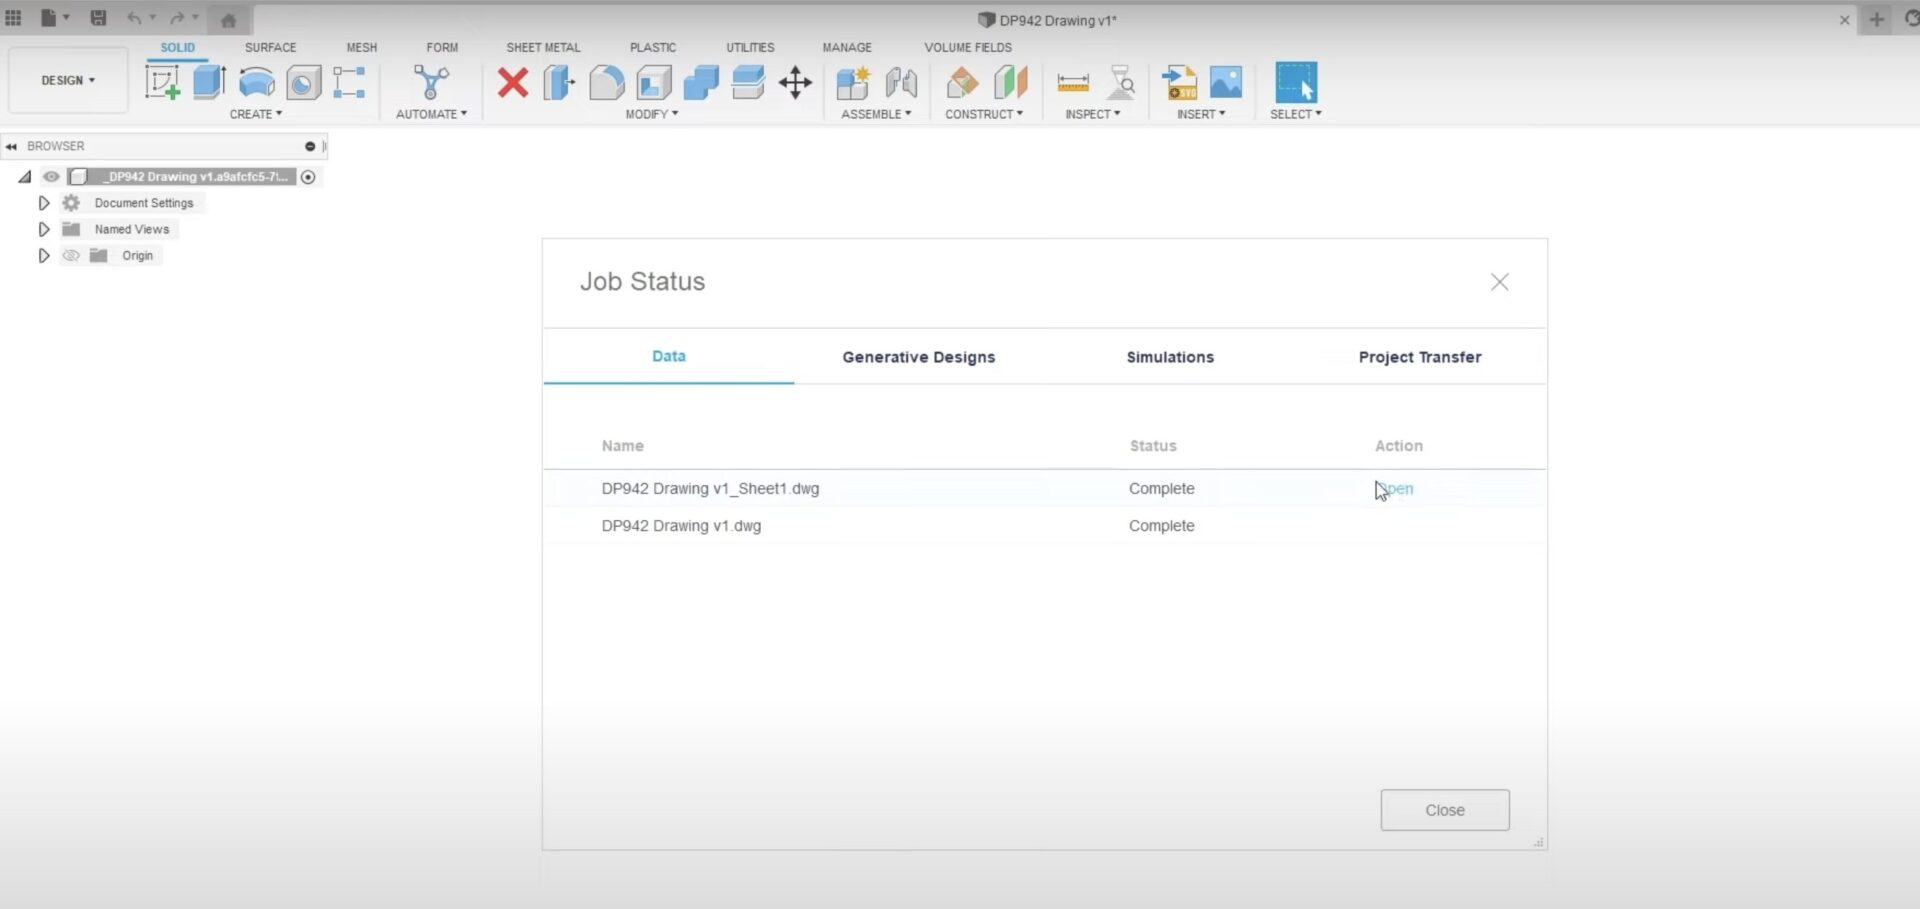Select the Move/Copy four-arrow tool
The width and height of the screenshot is (1920, 909).
pyautogui.click(x=795, y=82)
